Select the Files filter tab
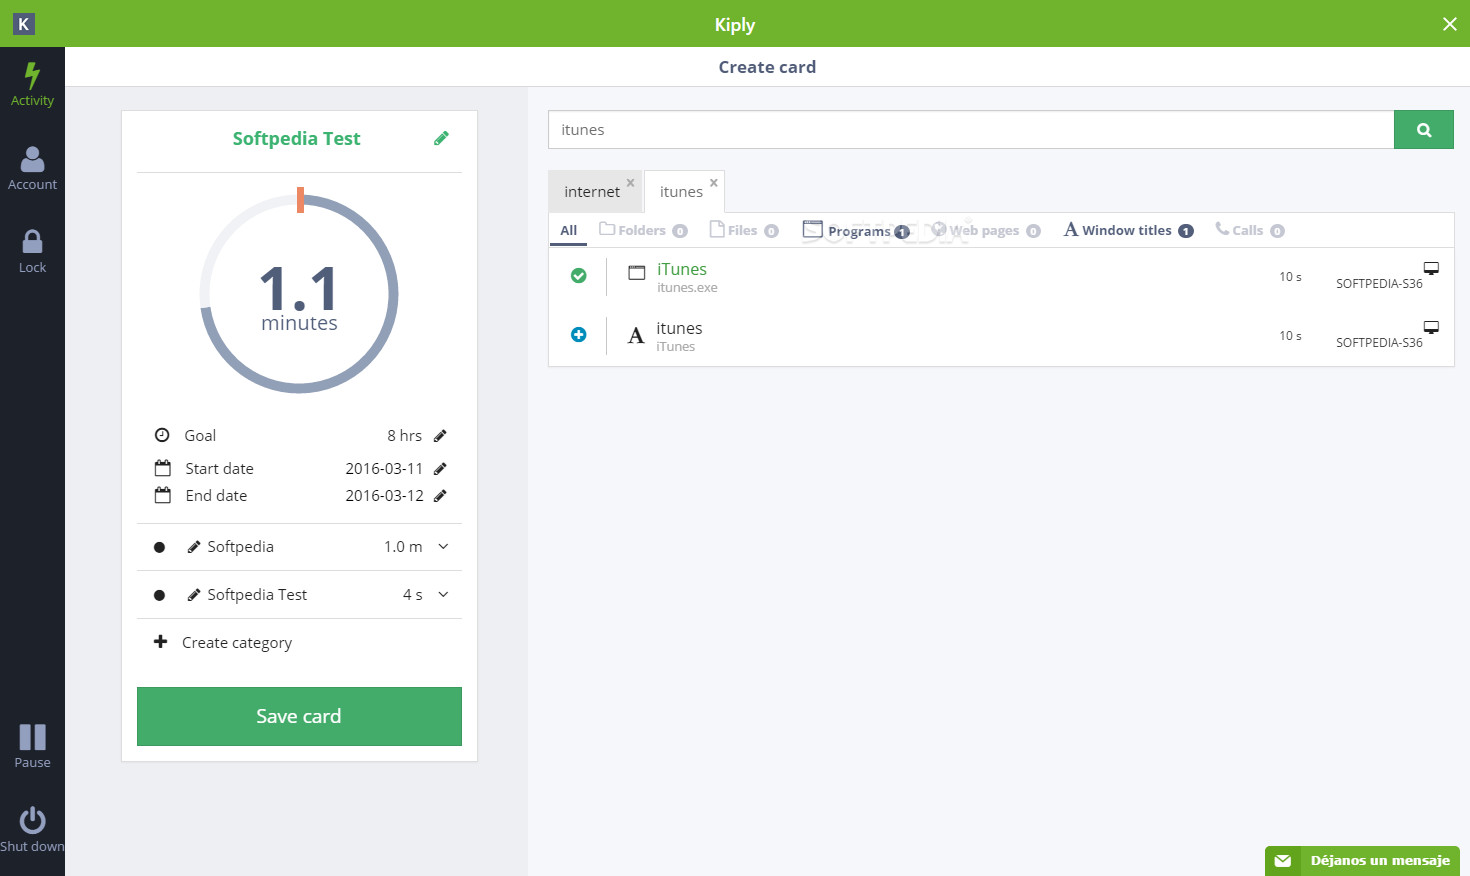The width and height of the screenshot is (1470, 876). coord(743,231)
